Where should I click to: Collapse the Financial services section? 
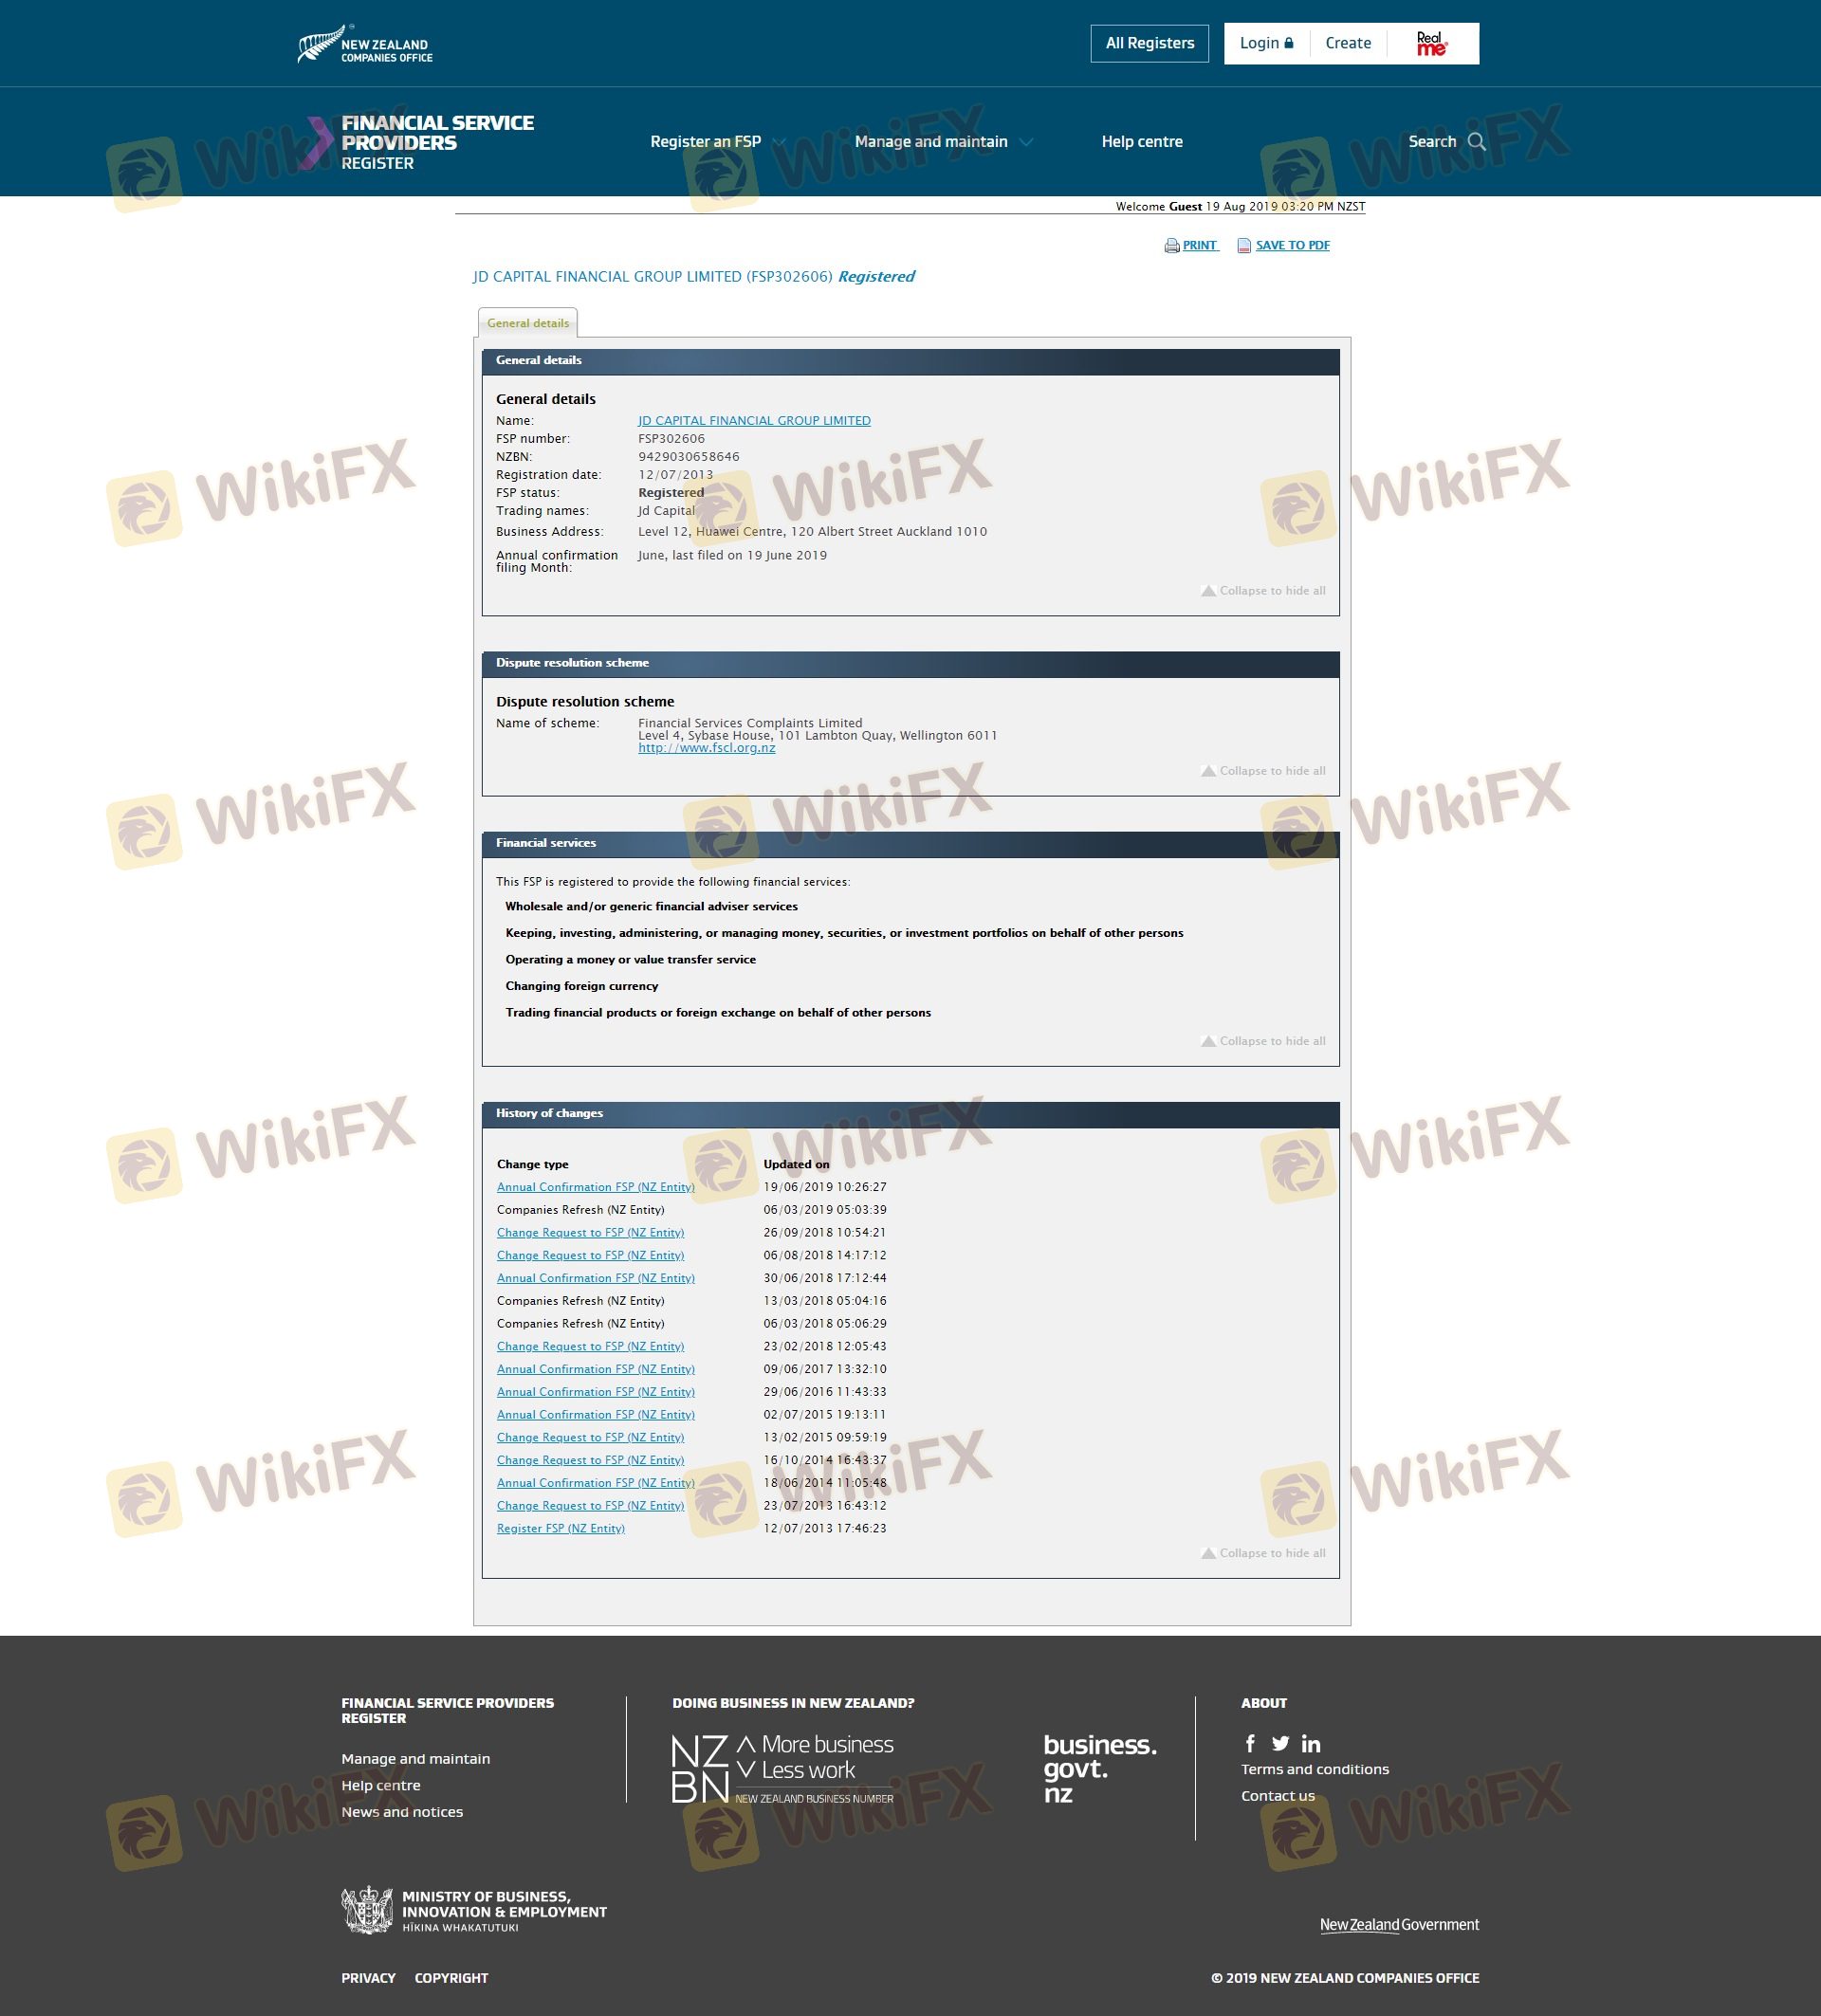click(1263, 1041)
